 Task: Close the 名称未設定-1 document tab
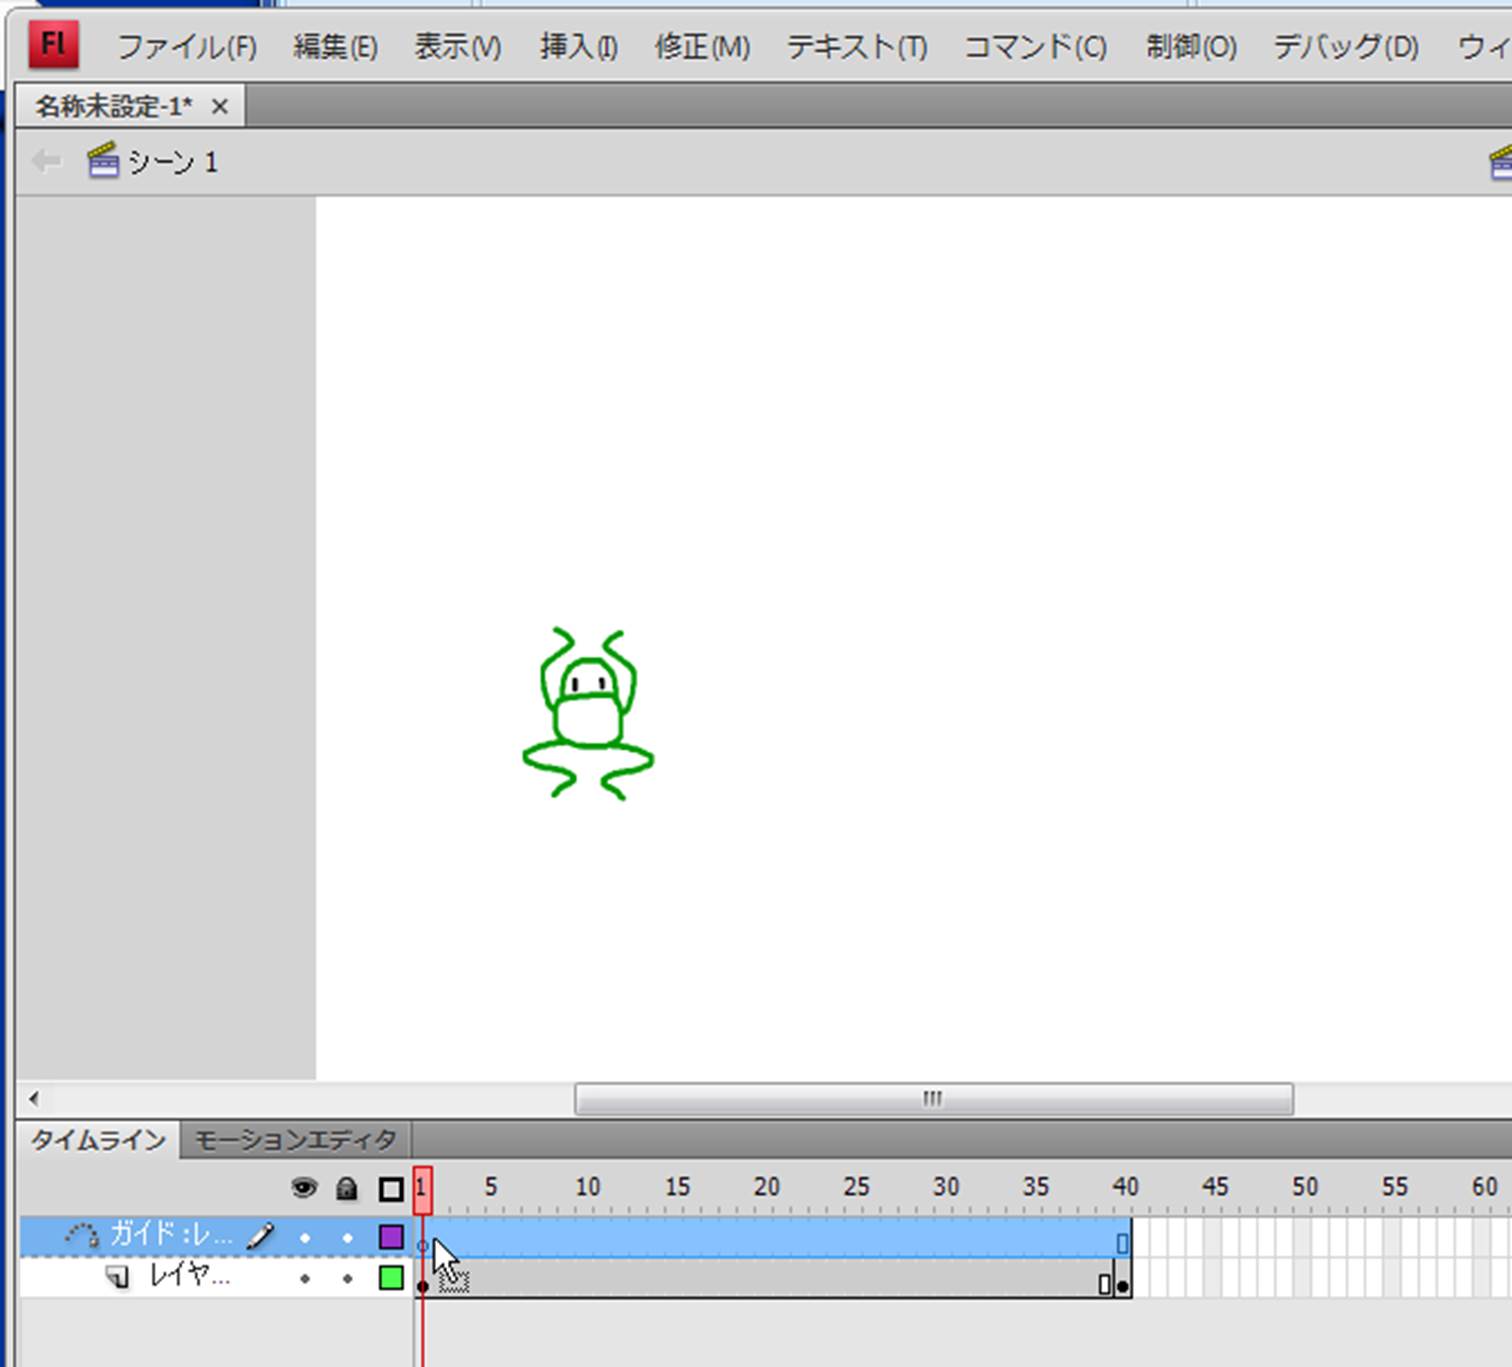(x=220, y=106)
